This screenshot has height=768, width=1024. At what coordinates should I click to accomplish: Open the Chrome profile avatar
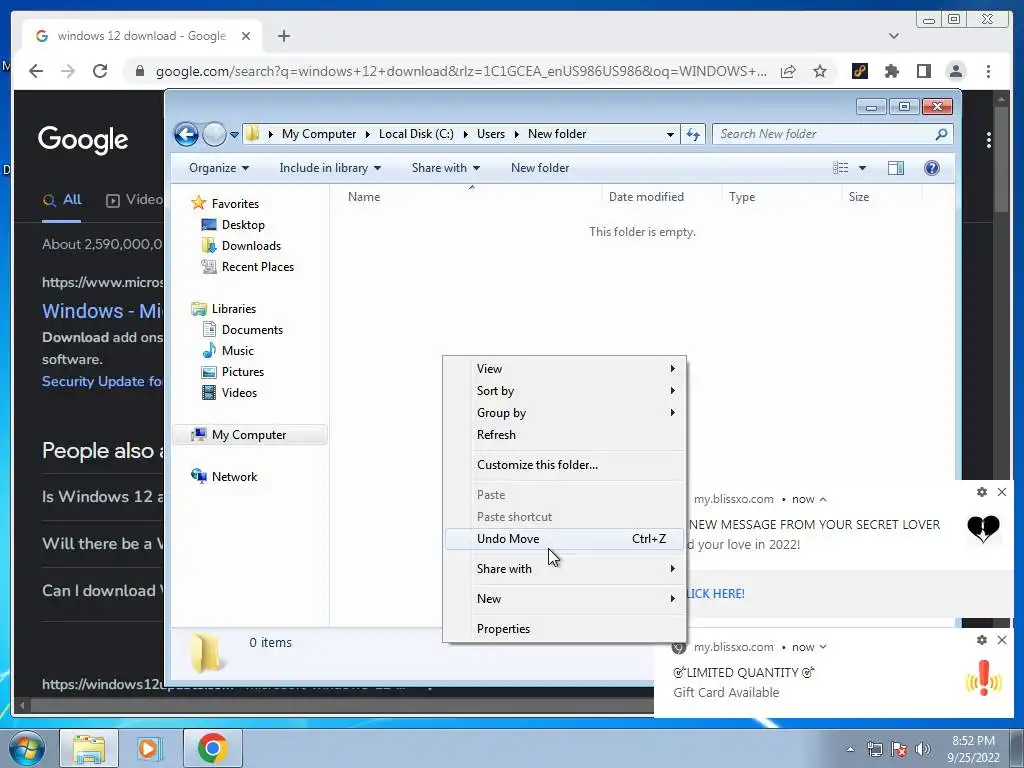[956, 71]
